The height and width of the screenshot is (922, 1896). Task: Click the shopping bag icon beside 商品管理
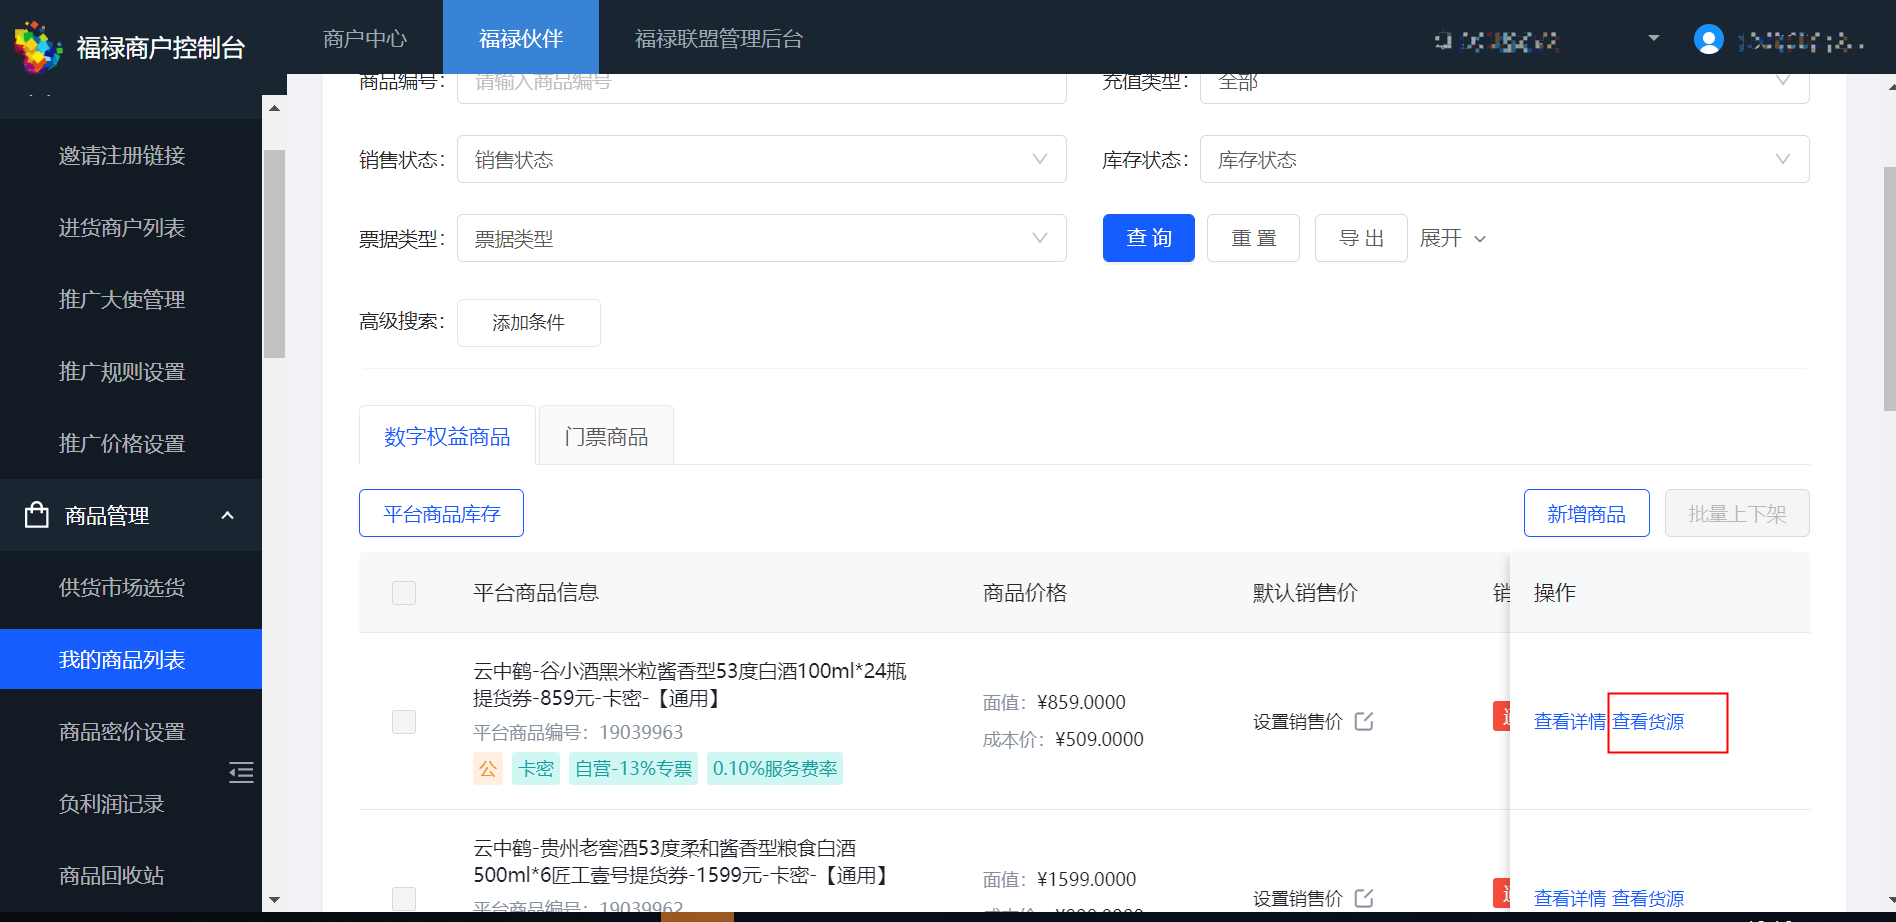37,515
